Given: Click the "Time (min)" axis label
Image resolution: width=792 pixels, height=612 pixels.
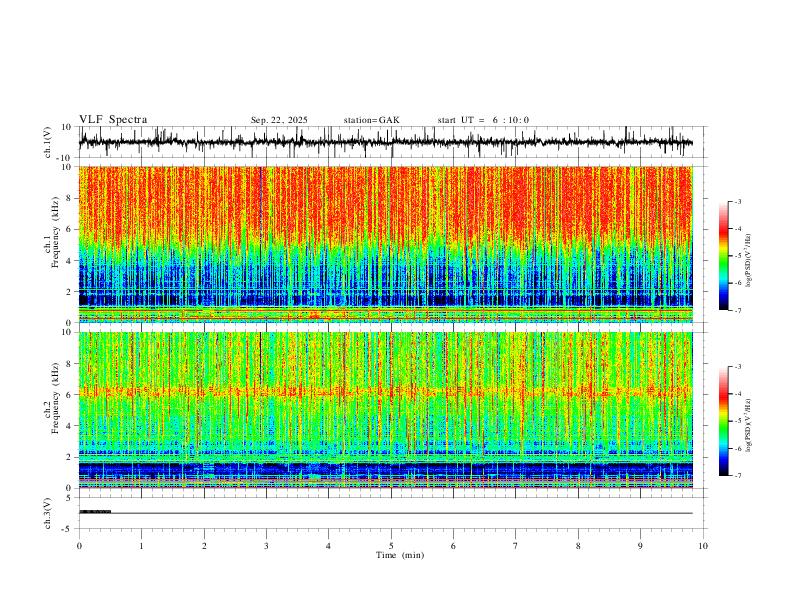Looking at the screenshot, I should coord(400,555).
